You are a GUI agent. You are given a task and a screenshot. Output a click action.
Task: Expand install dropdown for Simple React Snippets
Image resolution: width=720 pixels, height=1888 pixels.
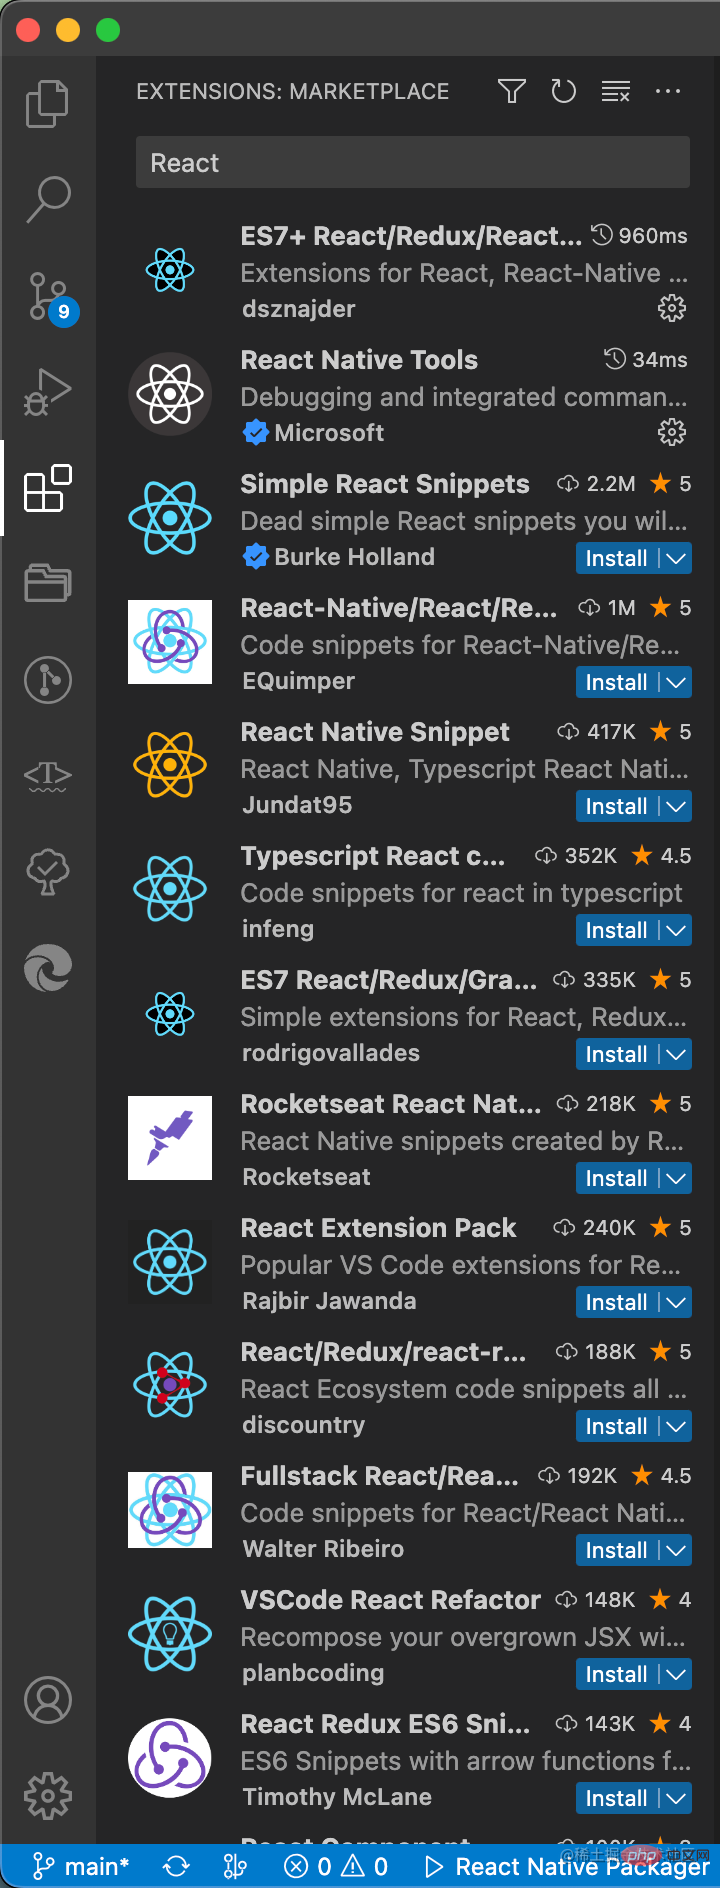pyautogui.click(x=677, y=558)
